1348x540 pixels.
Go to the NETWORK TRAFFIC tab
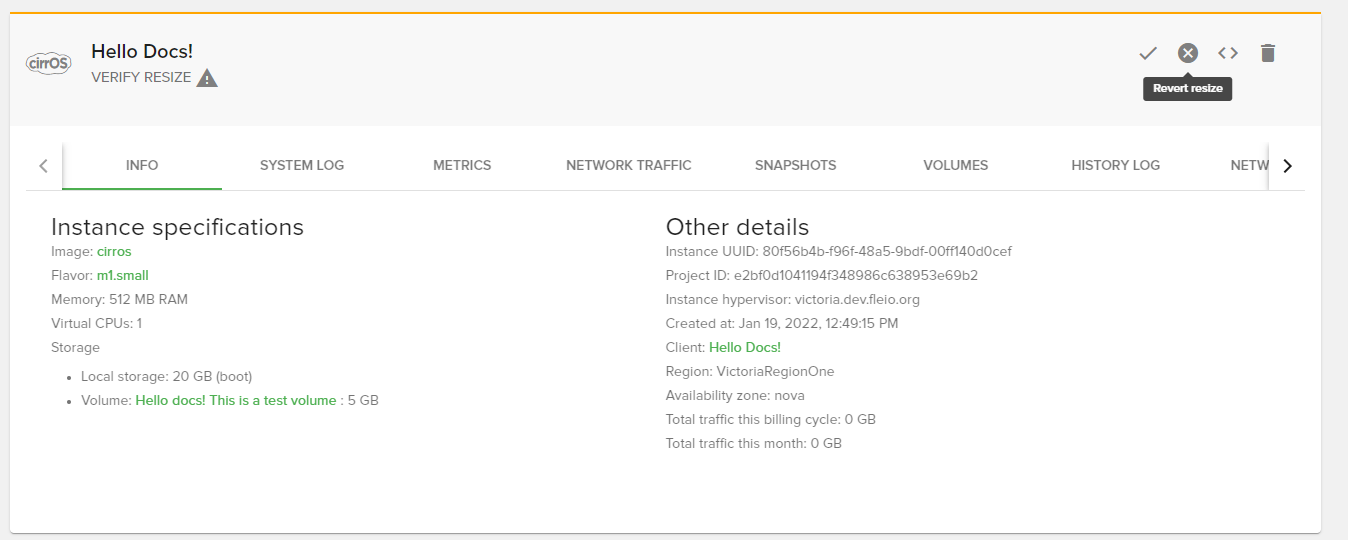pyautogui.click(x=628, y=165)
